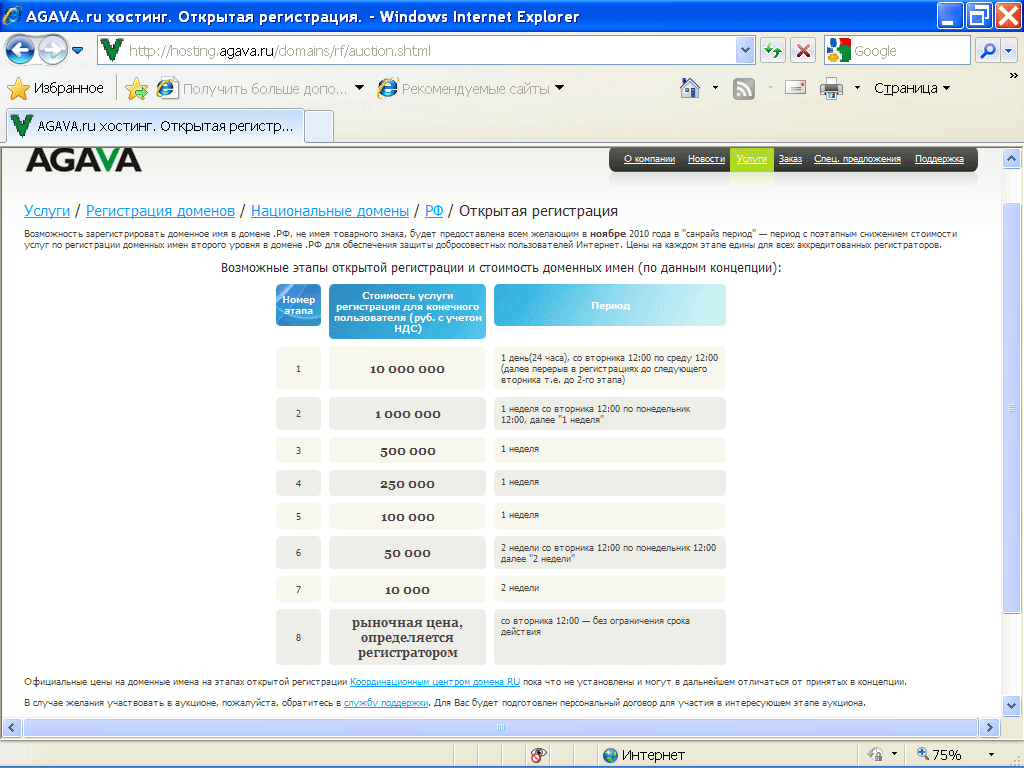Follow the Национальные домены breadcrumb link

point(330,211)
